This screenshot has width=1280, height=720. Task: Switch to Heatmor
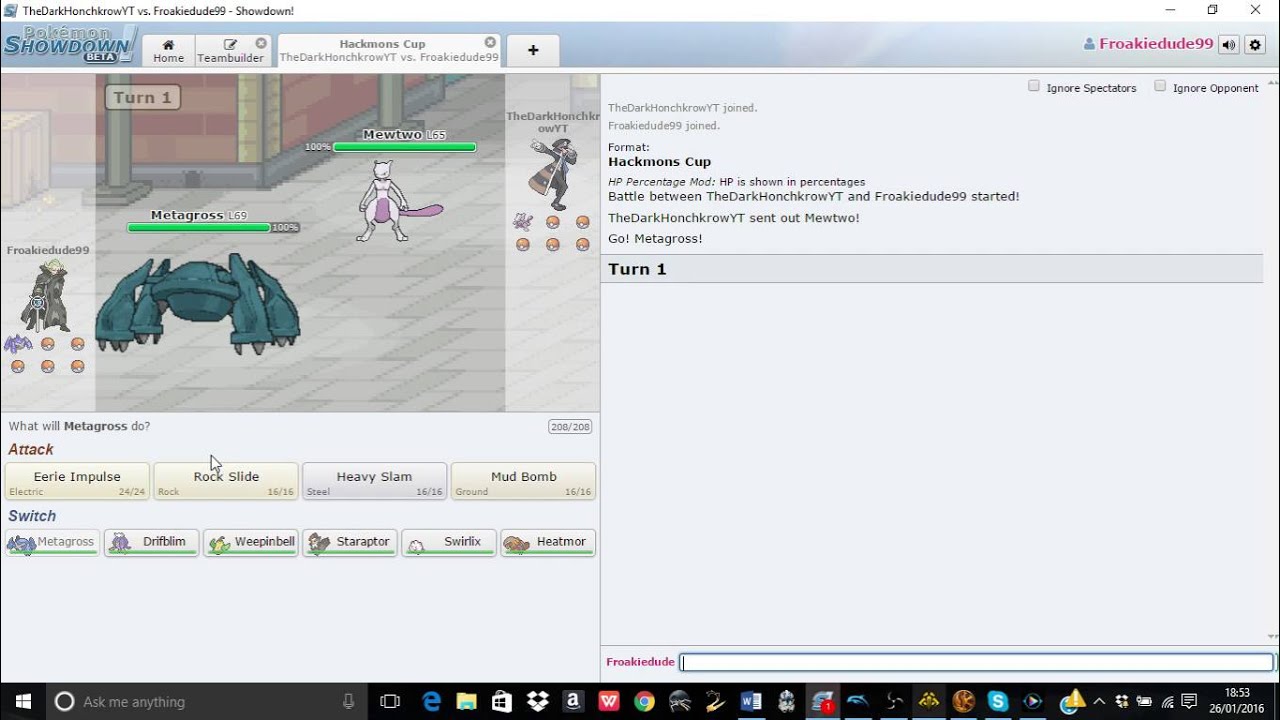click(548, 543)
